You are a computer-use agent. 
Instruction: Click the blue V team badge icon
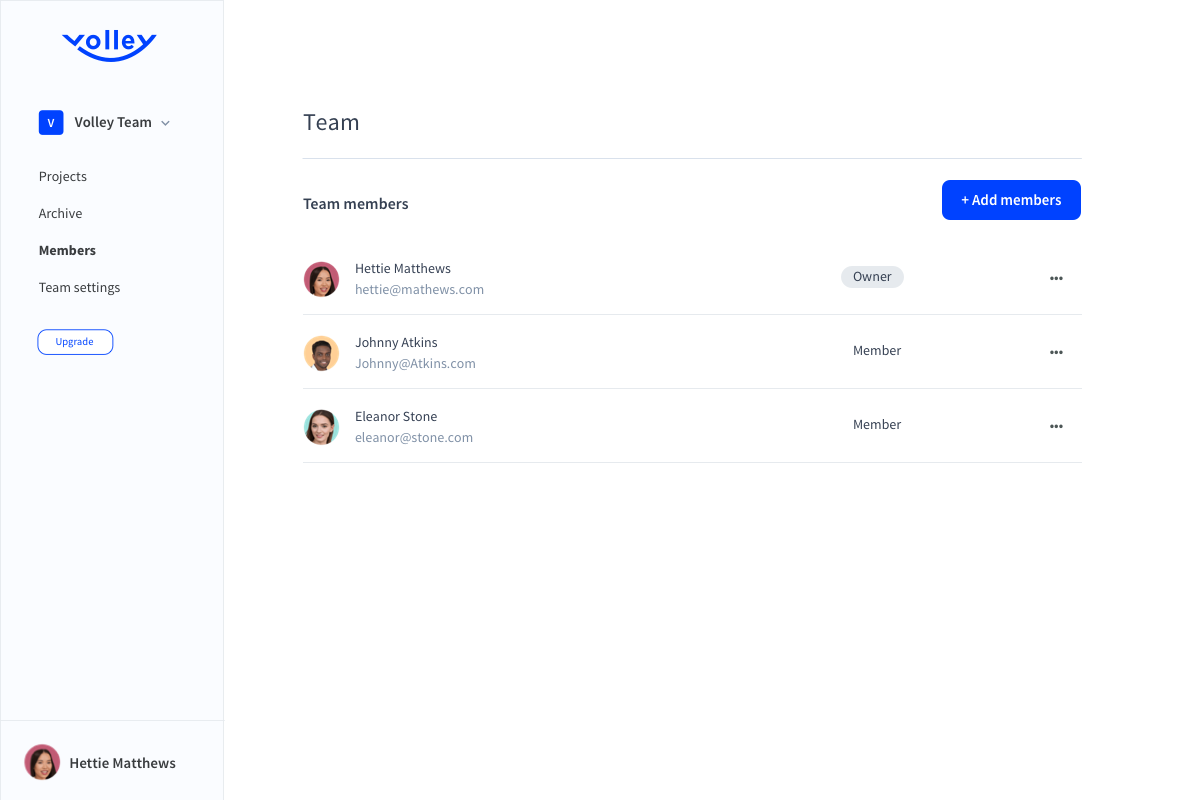pos(51,123)
